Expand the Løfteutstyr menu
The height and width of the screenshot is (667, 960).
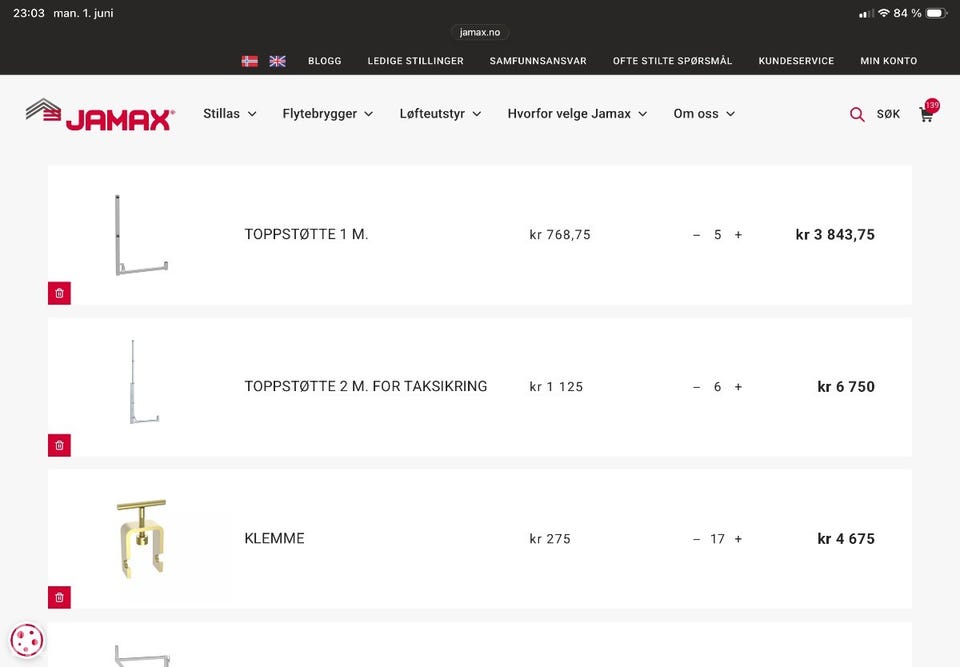pyautogui.click(x=440, y=114)
